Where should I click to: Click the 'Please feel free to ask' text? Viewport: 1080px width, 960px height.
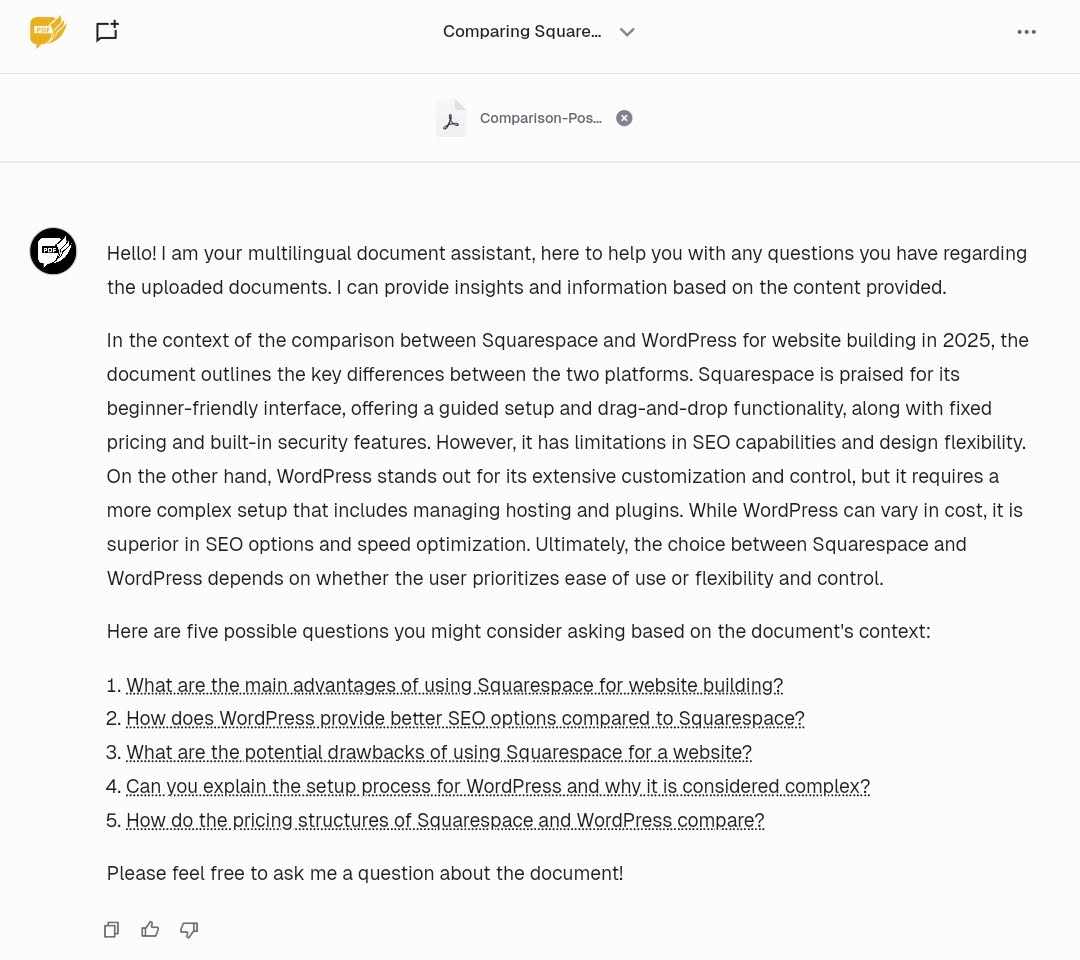(365, 873)
